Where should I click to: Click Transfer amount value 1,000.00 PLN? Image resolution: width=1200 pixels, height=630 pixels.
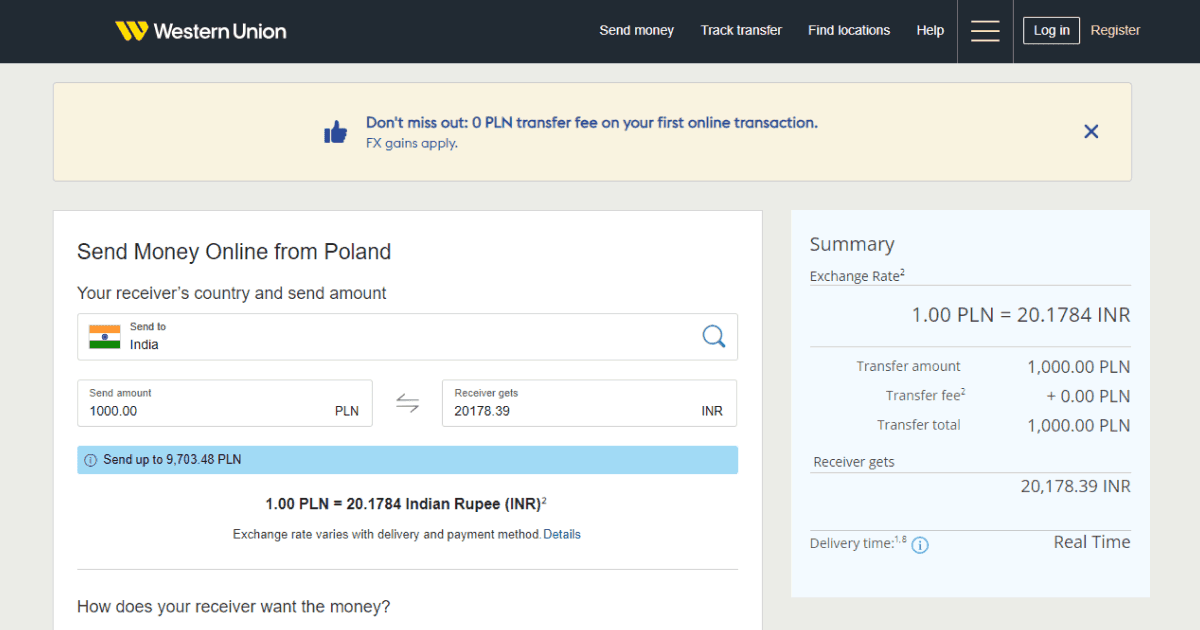click(1079, 367)
